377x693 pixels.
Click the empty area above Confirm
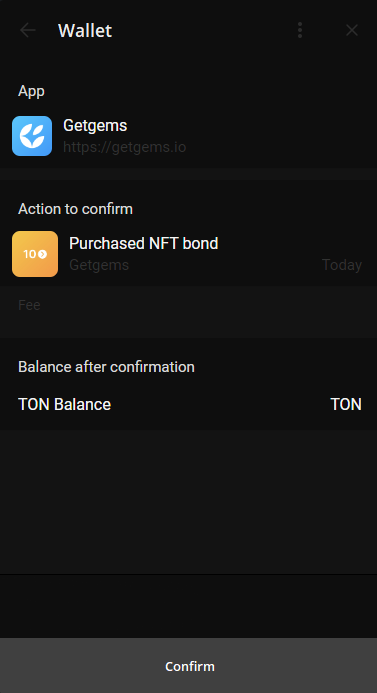pos(188,605)
